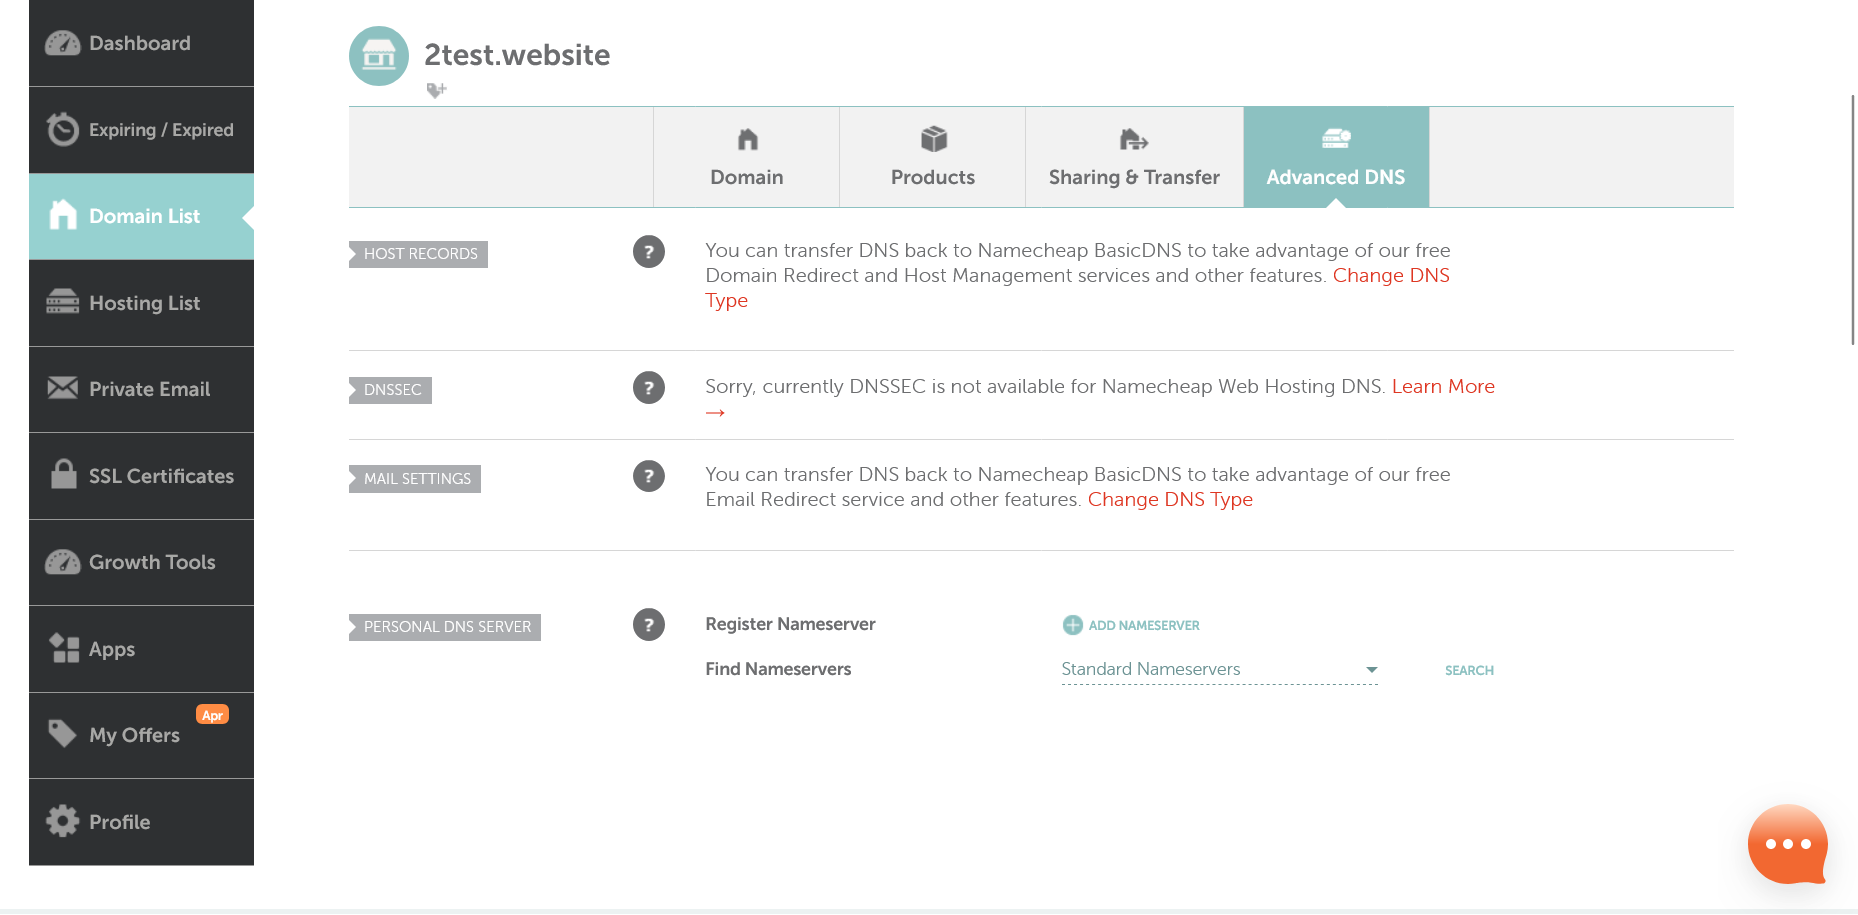The height and width of the screenshot is (915, 1858).
Task: Click Change DNS Type link in Mail Settings
Action: point(1170,500)
